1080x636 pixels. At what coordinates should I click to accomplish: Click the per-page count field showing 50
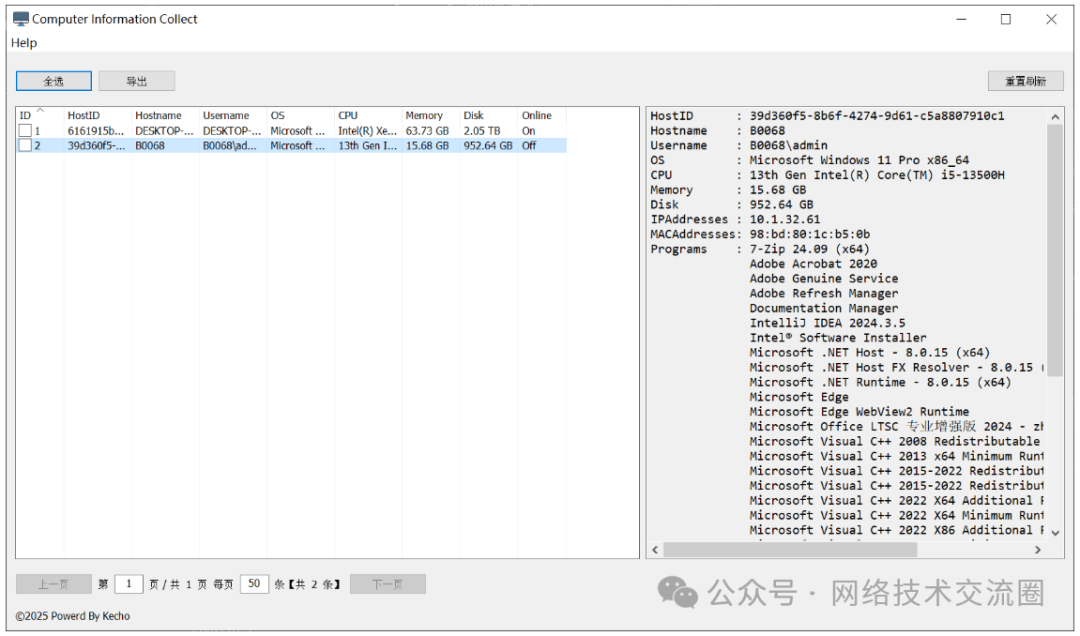coord(254,584)
